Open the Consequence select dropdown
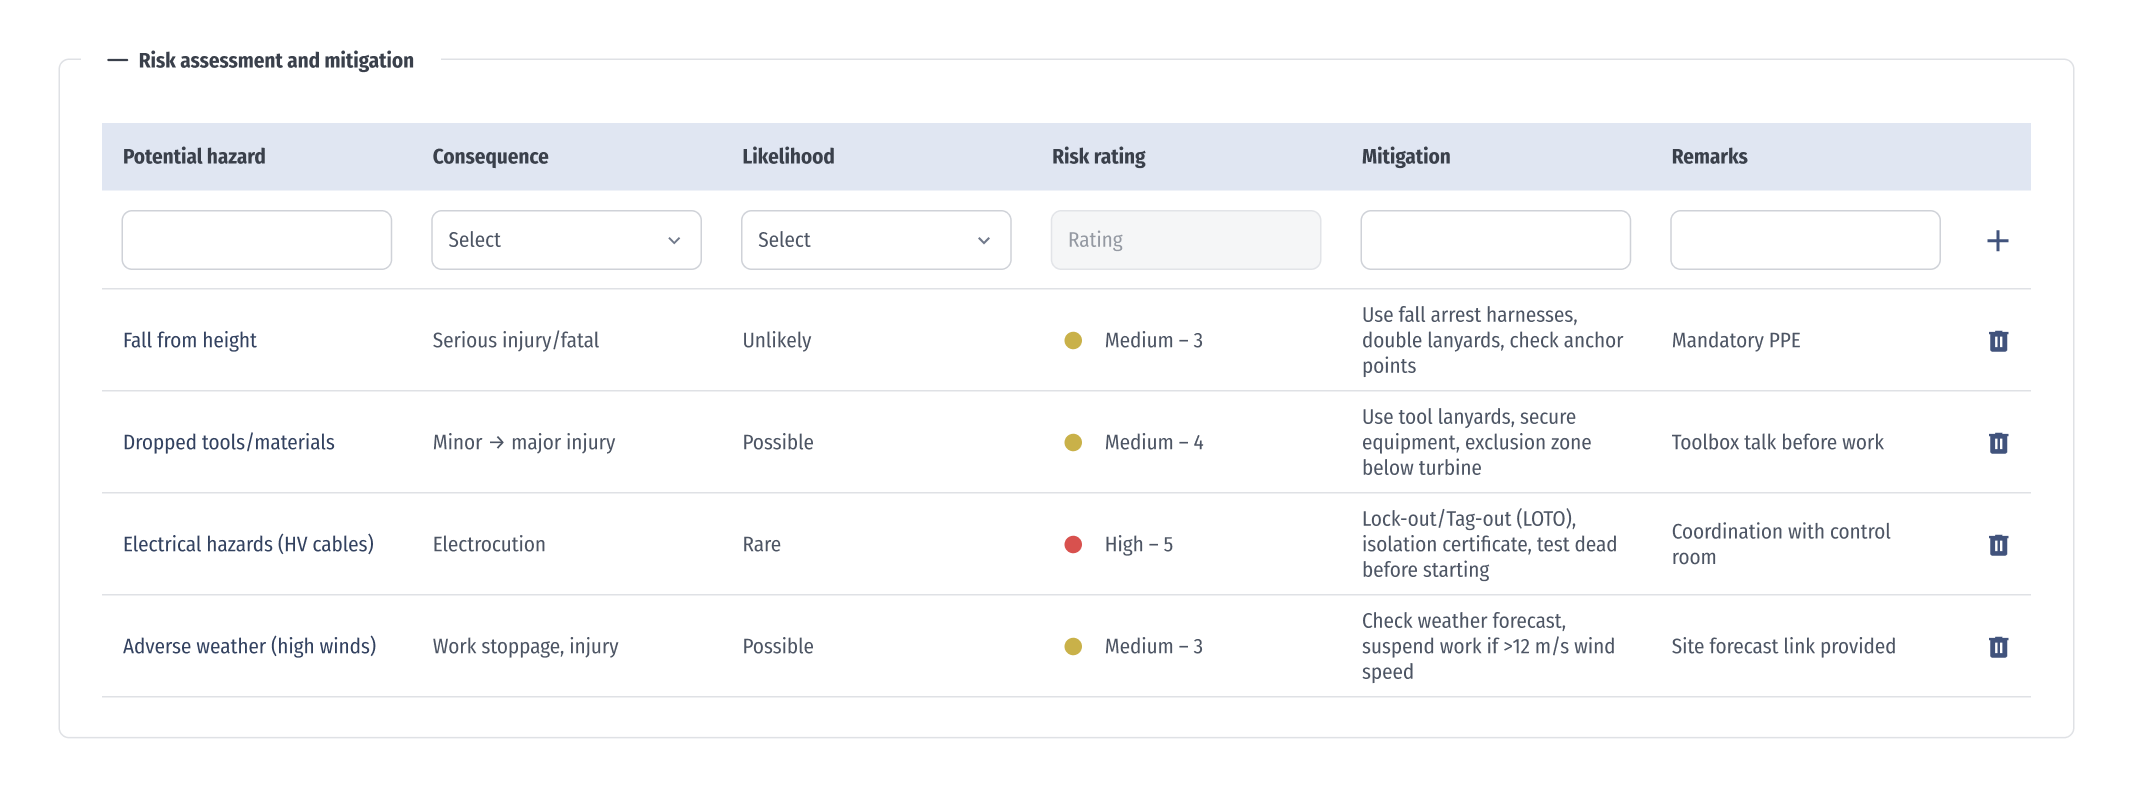The height and width of the screenshot is (797, 2133). tap(566, 240)
